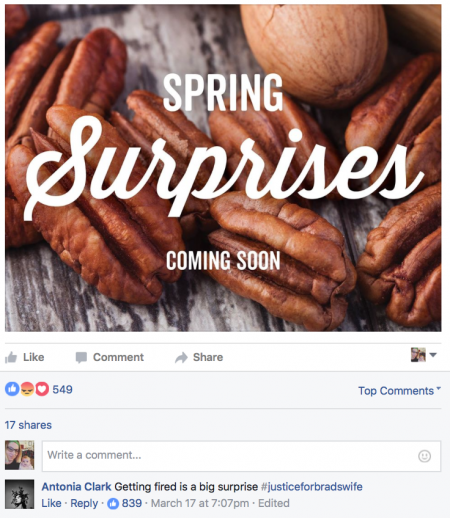Screen dimensions: 450x518
Task: Click the thumbs-up Like icon under the post
Action: pyautogui.click(x=11, y=357)
